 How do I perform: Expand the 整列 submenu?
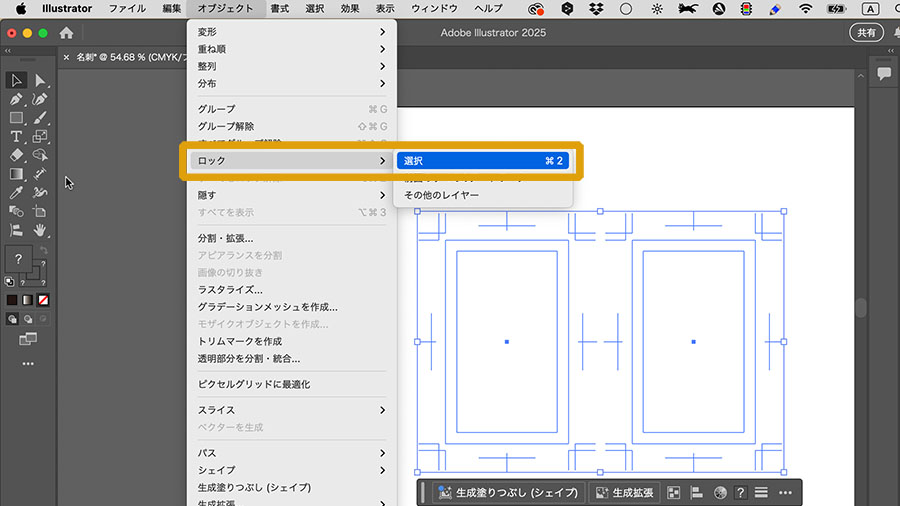pos(292,67)
